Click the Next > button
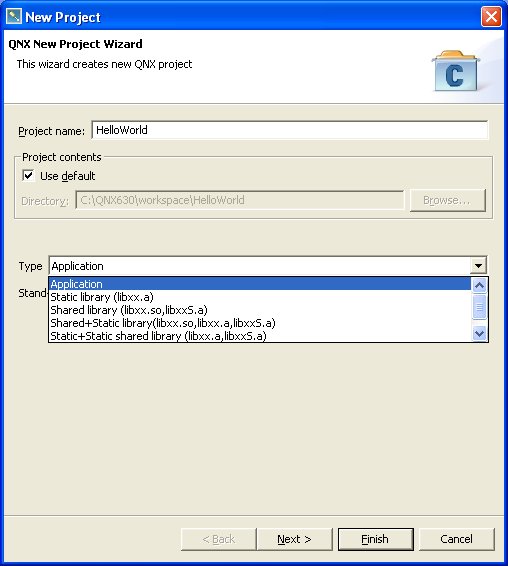This screenshot has height=566, width=508. pyautogui.click(x=294, y=539)
